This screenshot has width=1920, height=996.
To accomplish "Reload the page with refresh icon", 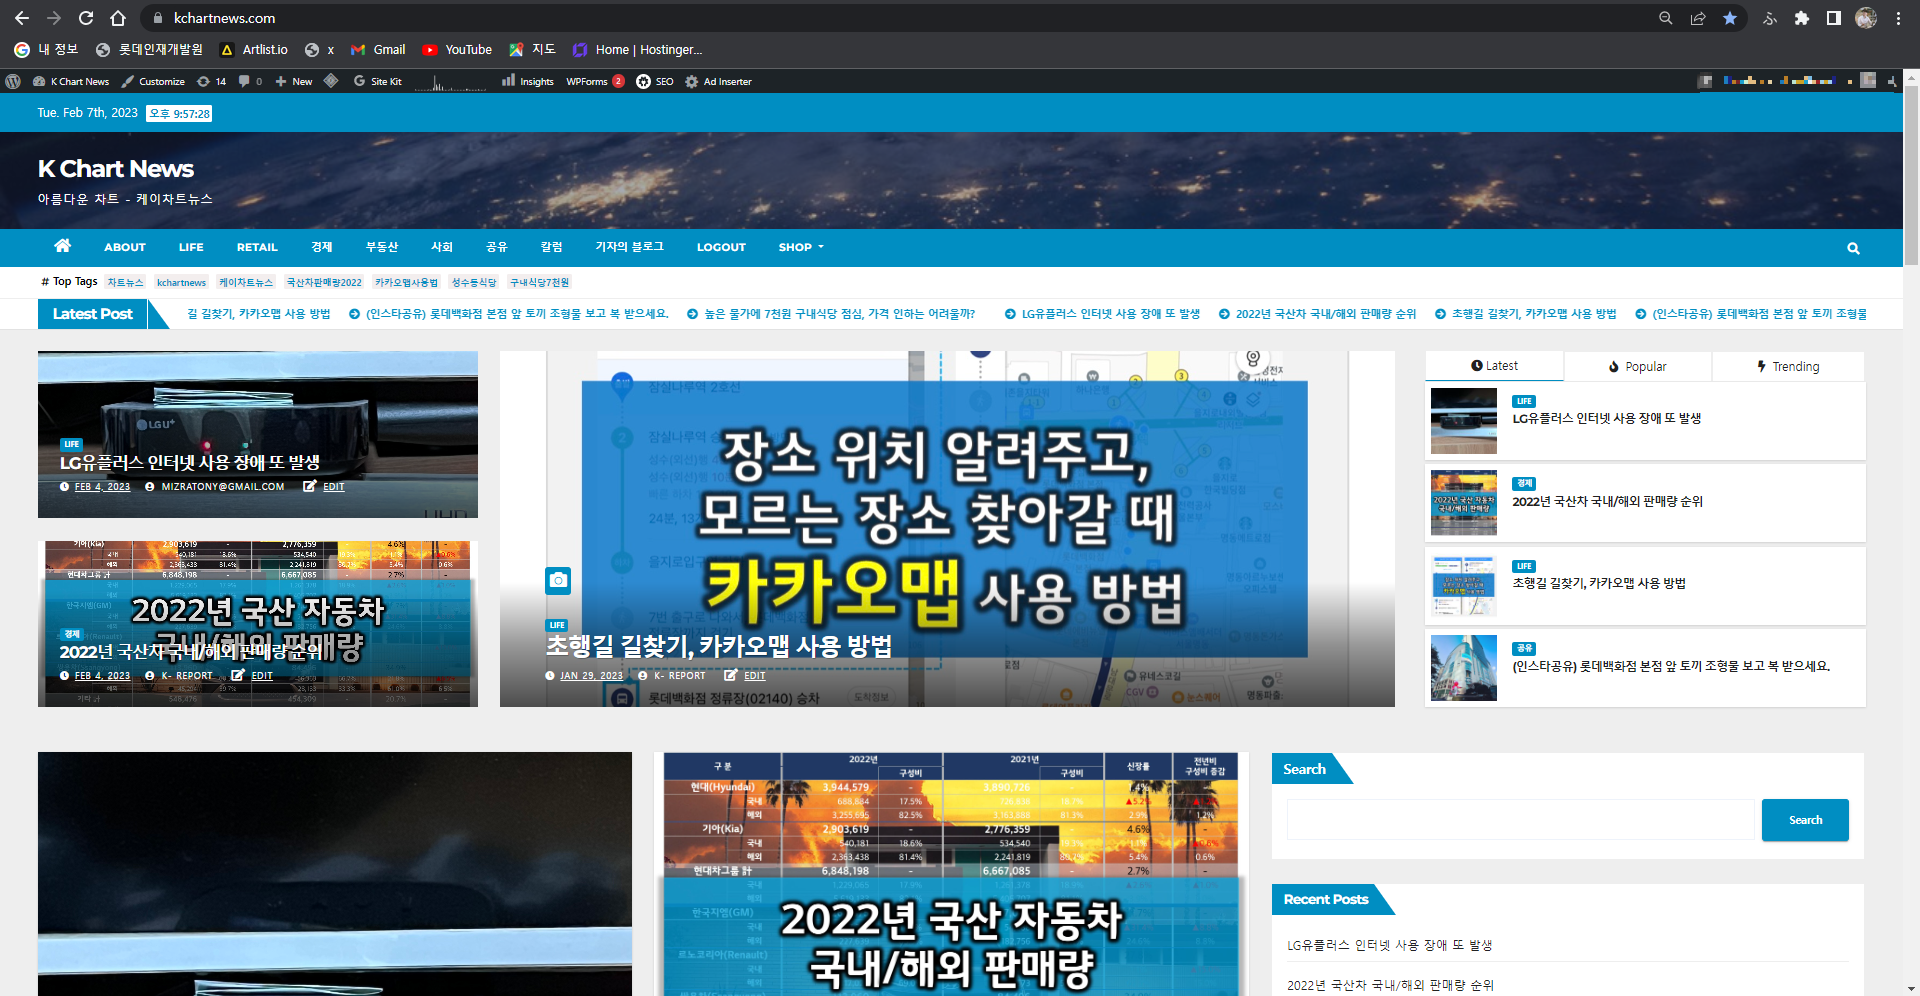I will (86, 18).
